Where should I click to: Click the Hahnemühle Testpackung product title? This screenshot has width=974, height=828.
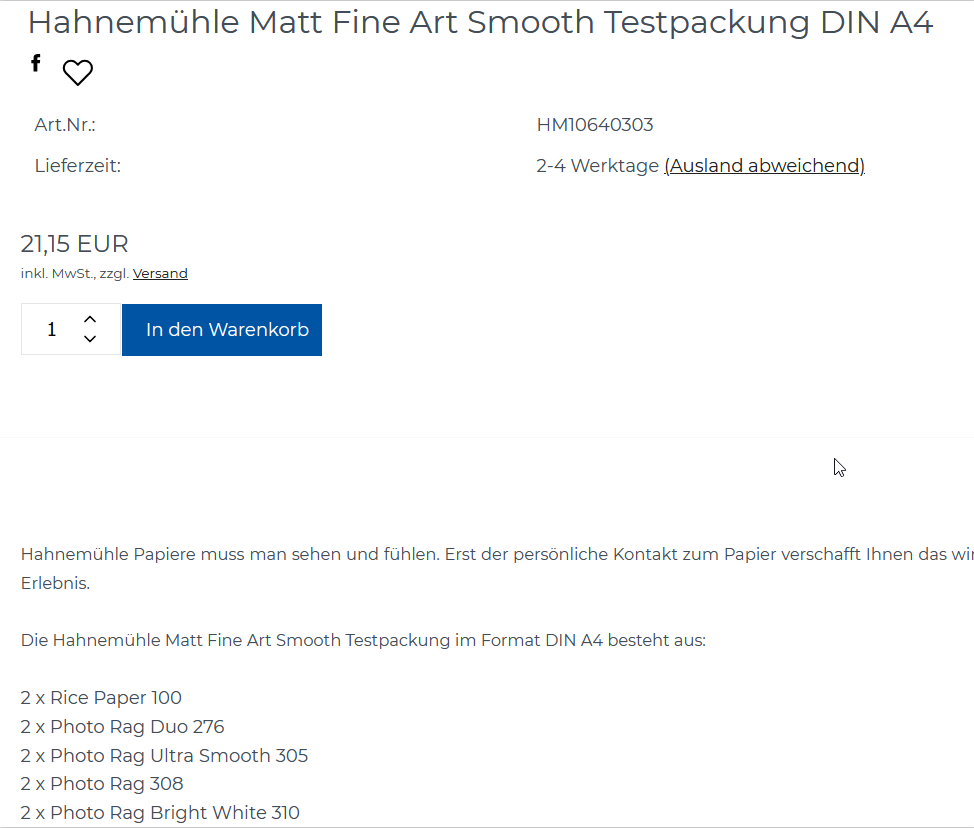480,23
